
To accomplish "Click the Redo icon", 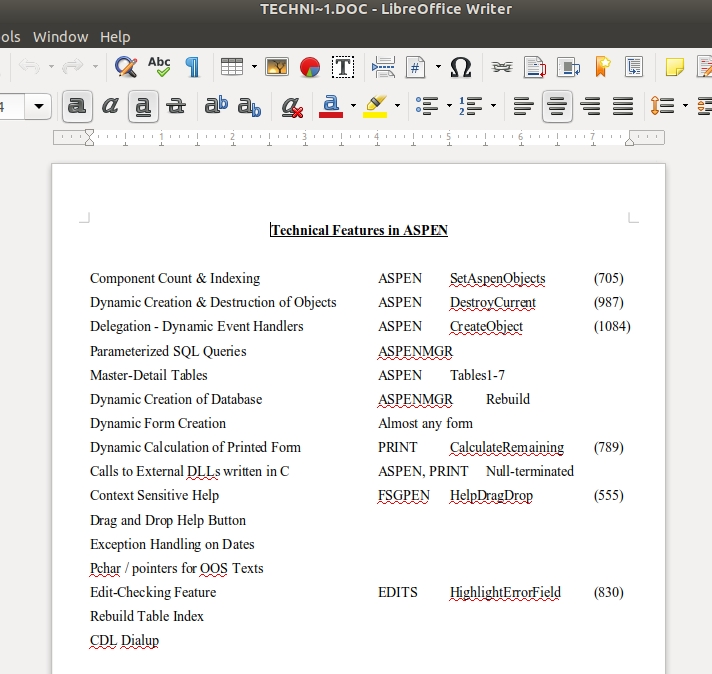I will (73, 67).
